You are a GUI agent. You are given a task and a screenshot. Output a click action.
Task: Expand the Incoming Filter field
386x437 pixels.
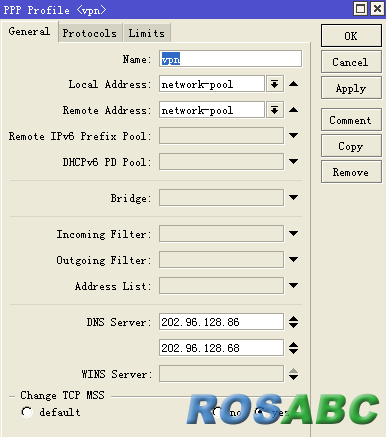tap(293, 234)
